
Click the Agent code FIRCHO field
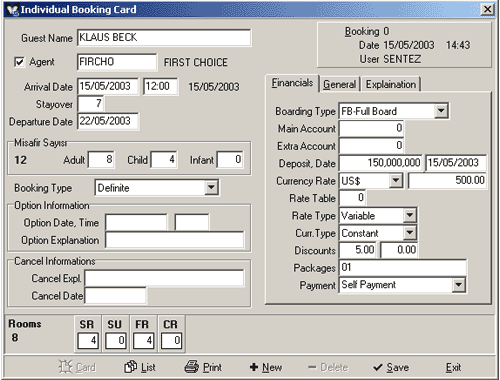[117, 62]
